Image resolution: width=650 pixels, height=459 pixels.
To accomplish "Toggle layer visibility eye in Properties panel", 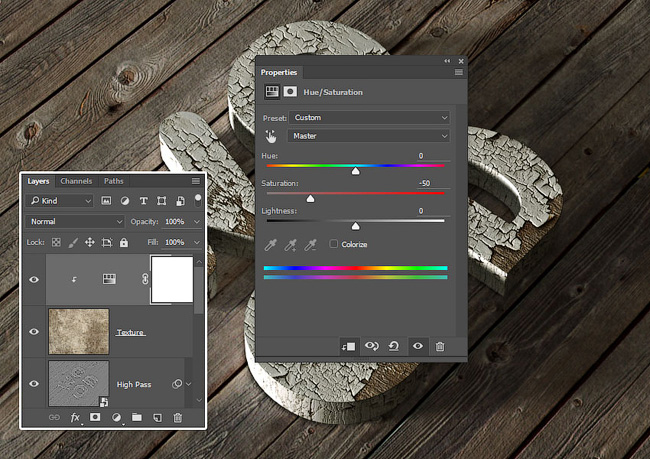I will [418, 346].
